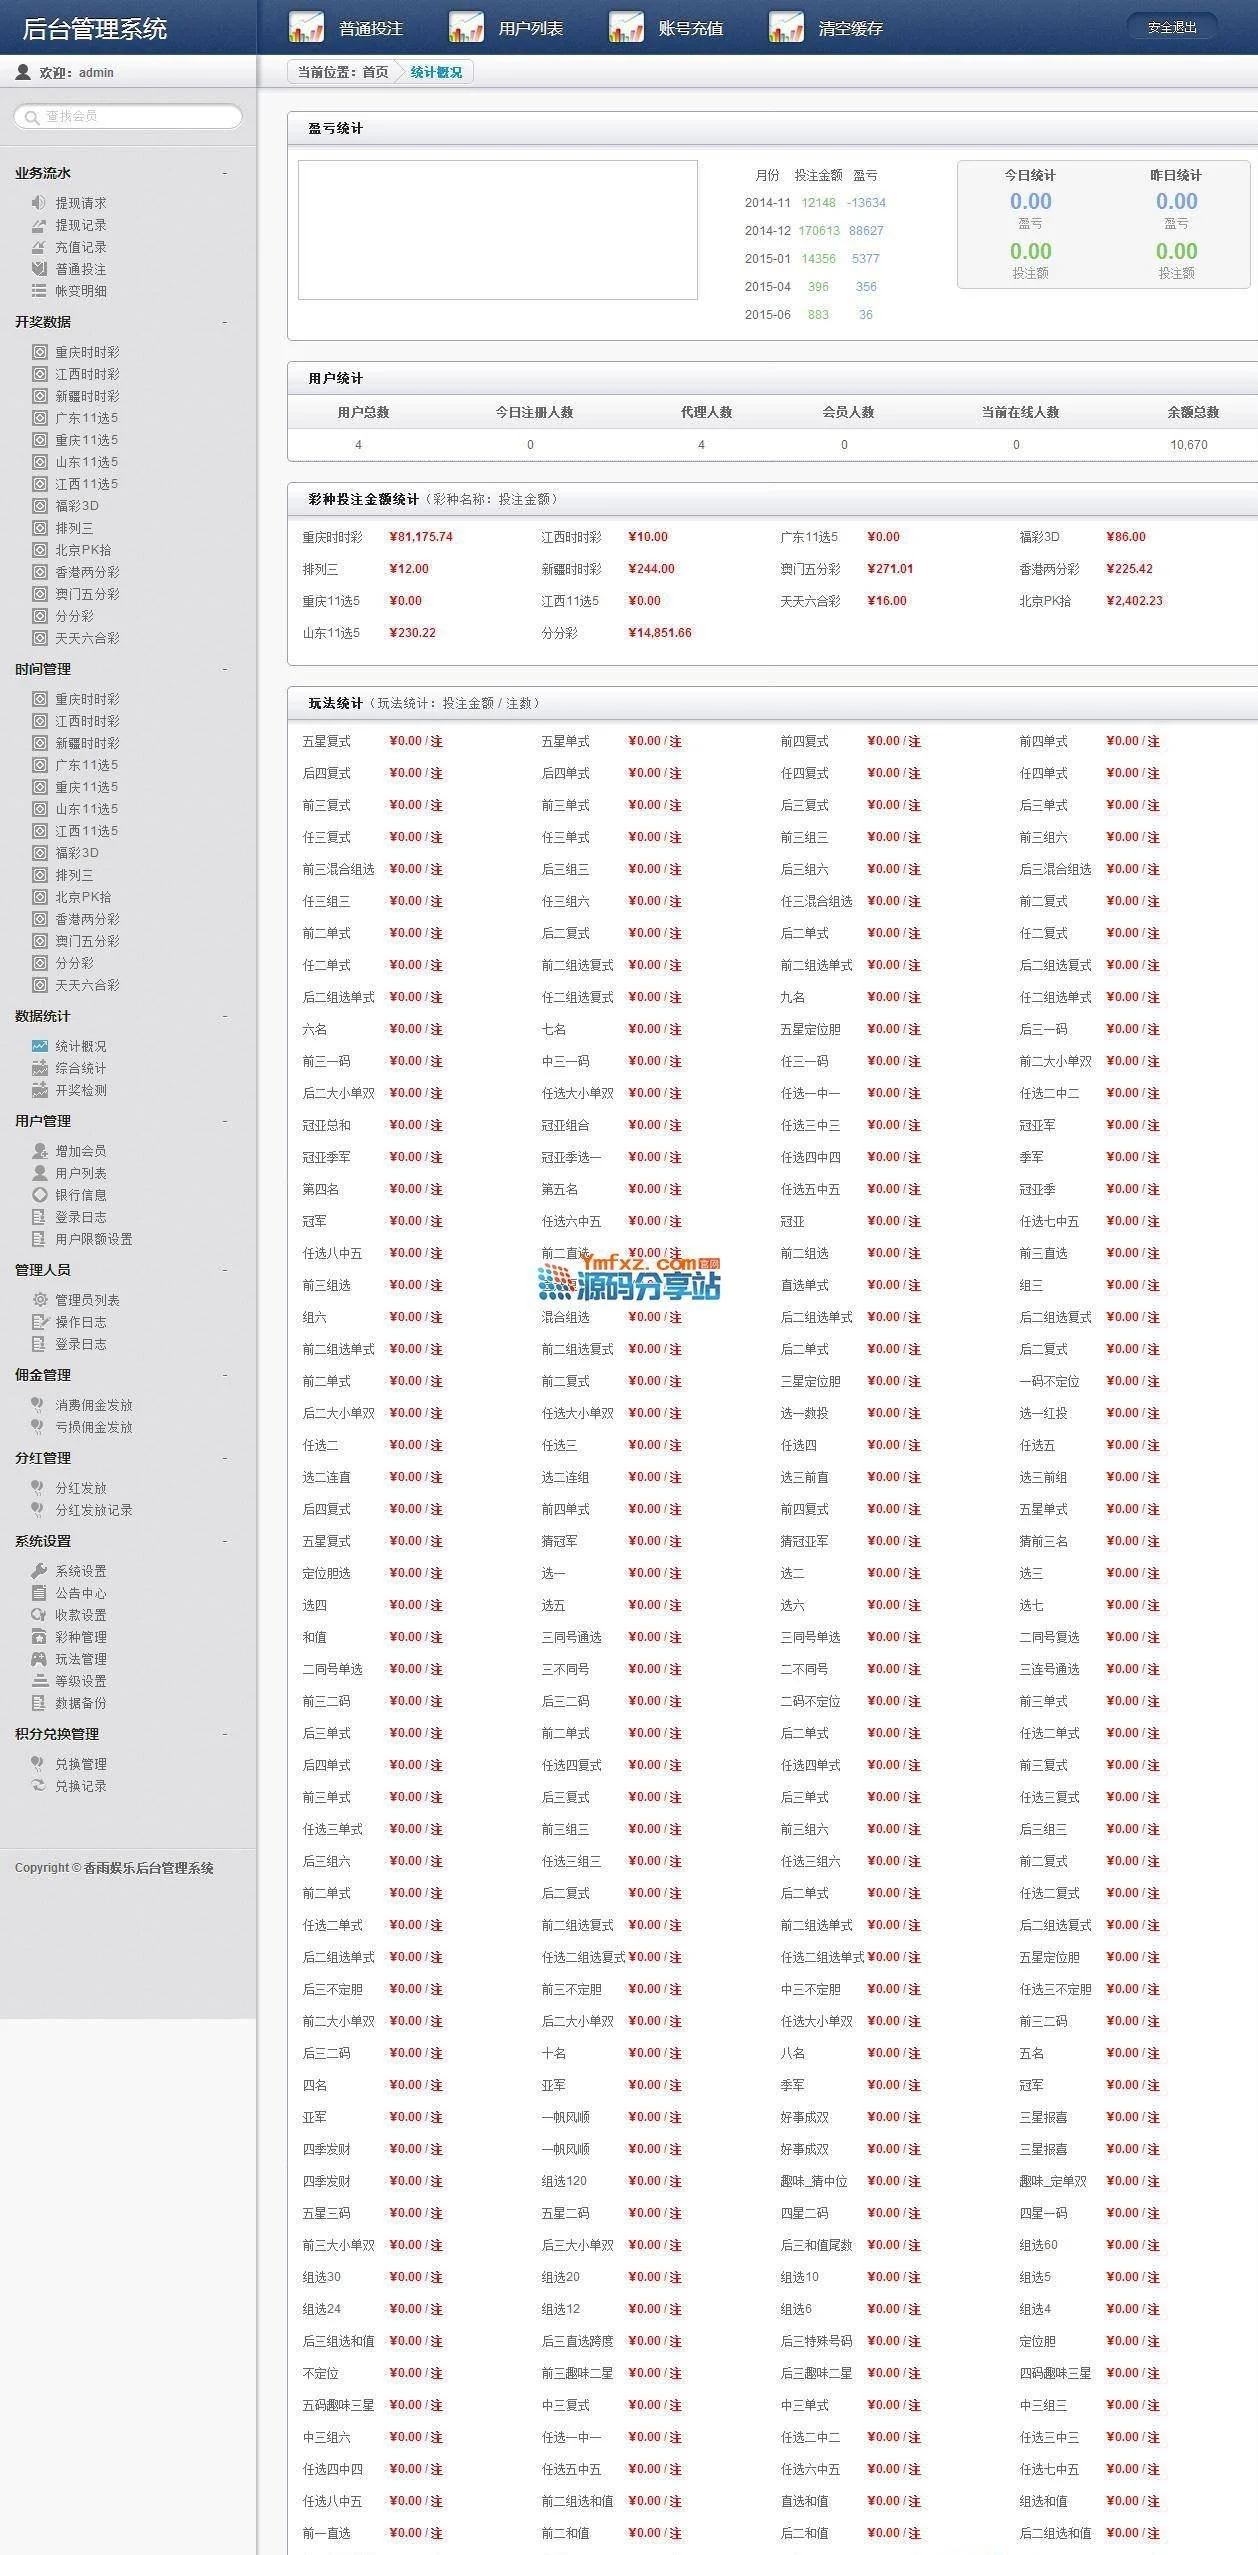Viewport: 1258px width, 2555px height.
Task: Click the 提现请求 speaker icon in sidebar
Action: click(39, 203)
